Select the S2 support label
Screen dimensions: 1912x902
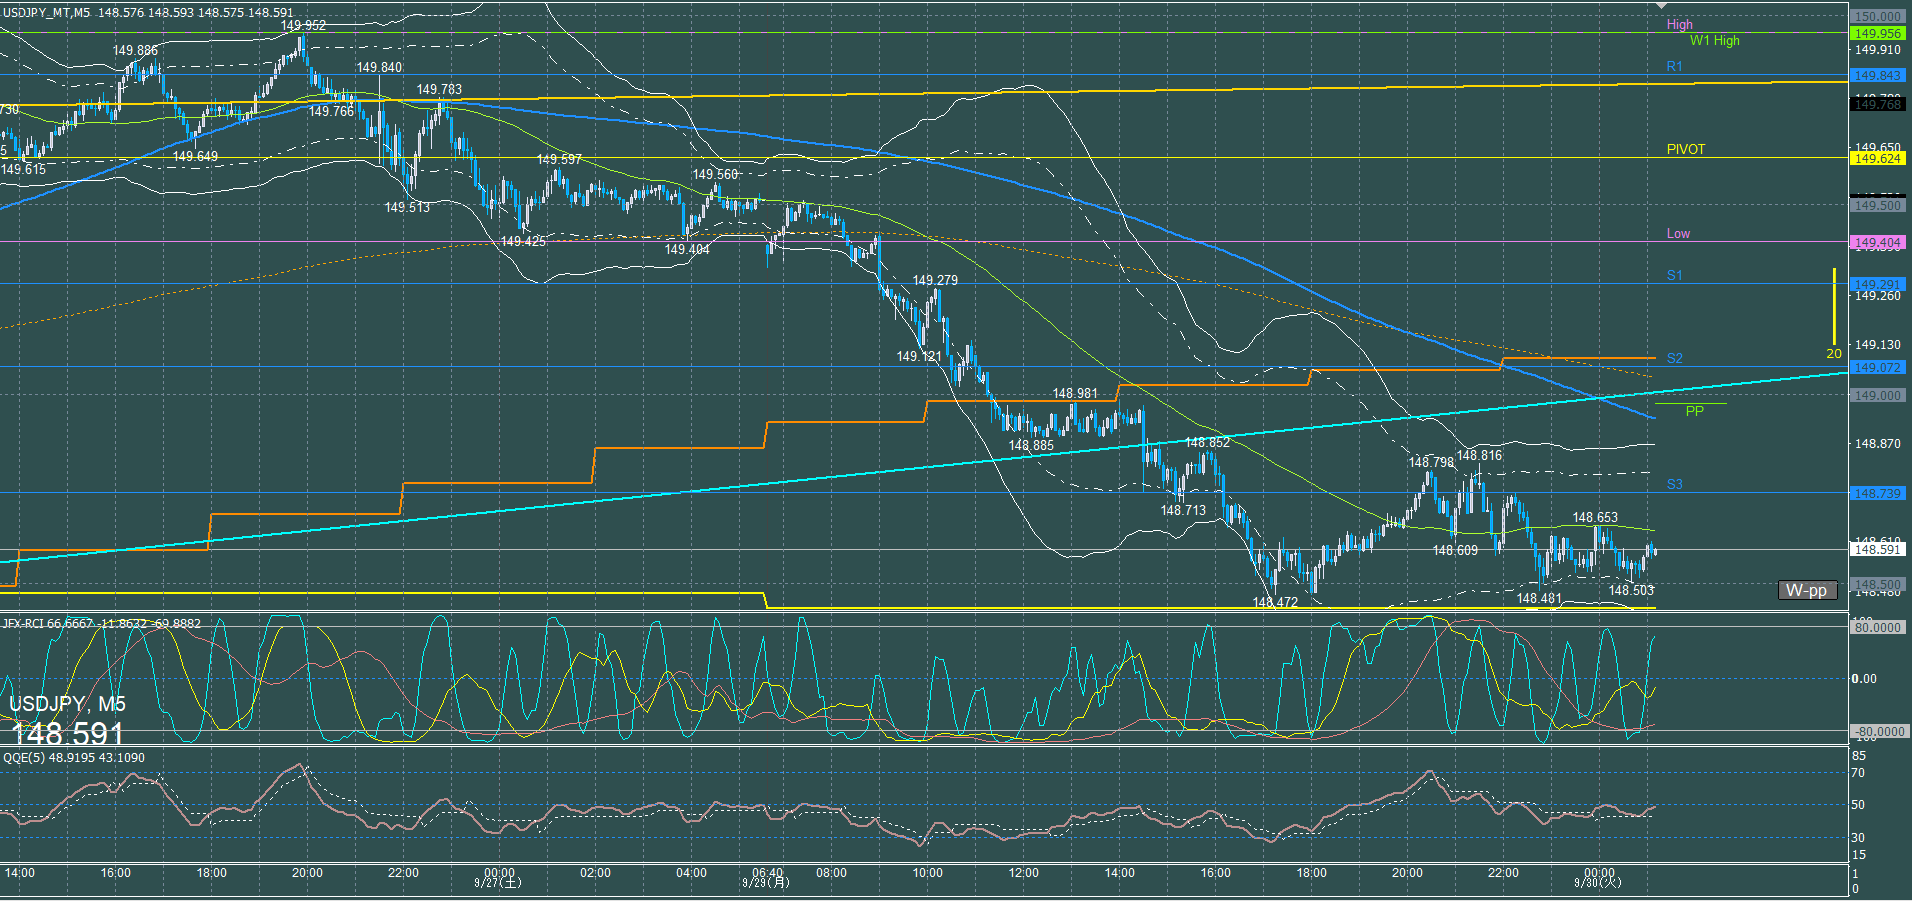coord(1674,358)
